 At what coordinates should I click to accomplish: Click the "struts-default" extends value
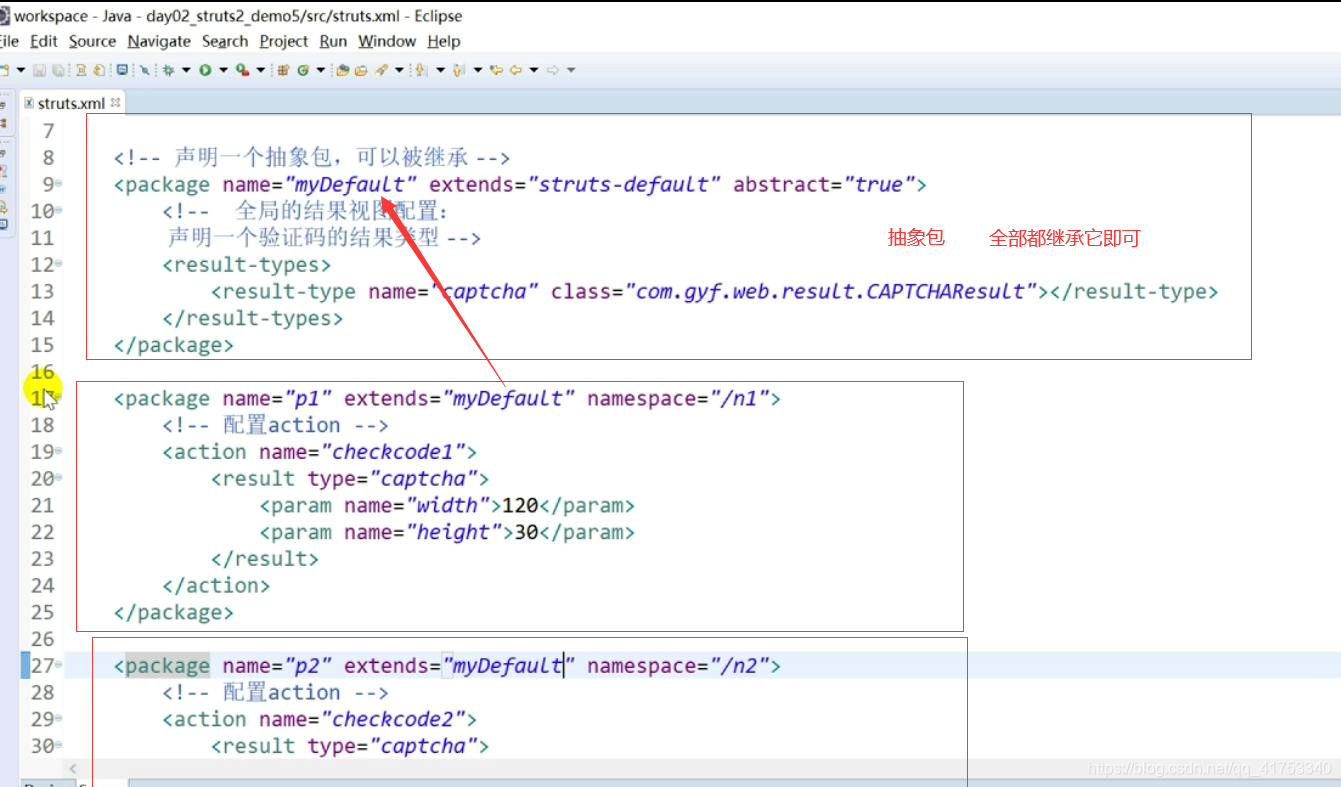click(x=624, y=184)
